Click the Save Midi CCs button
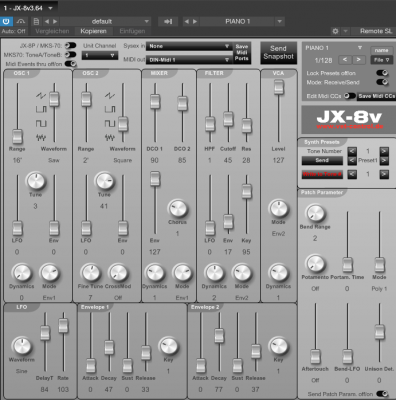The height and width of the screenshot is (400, 396). pos(376,96)
